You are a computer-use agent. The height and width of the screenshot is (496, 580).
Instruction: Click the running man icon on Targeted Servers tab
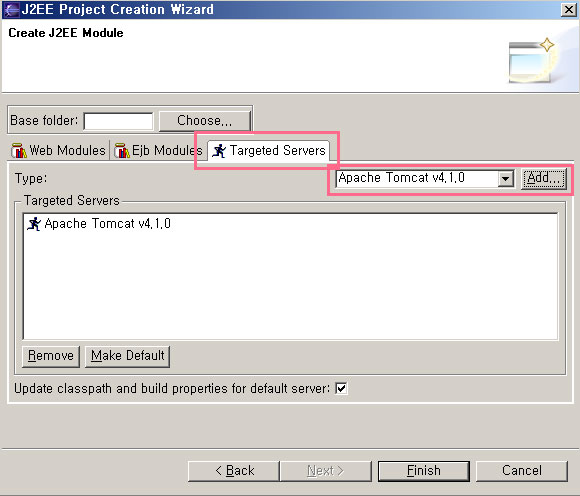pyautogui.click(x=219, y=151)
